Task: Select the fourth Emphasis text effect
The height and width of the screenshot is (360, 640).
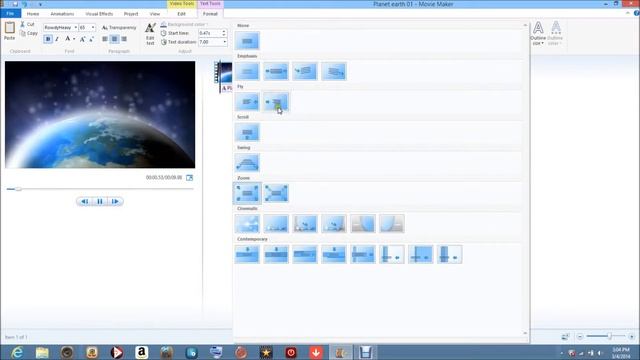Action: [334, 71]
